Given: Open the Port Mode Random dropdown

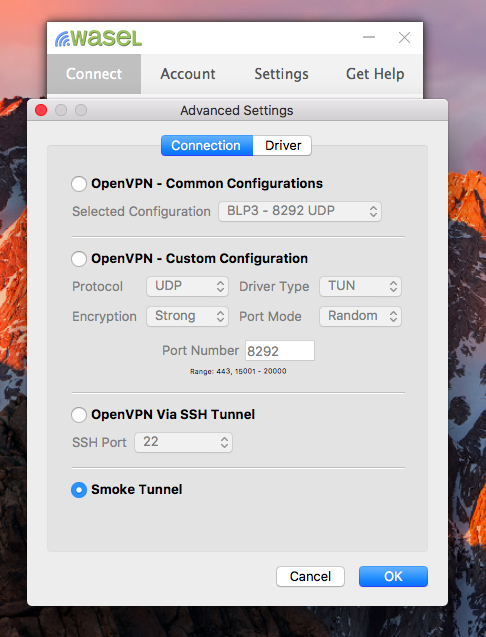Looking at the screenshot, I should tap(360, 316).
